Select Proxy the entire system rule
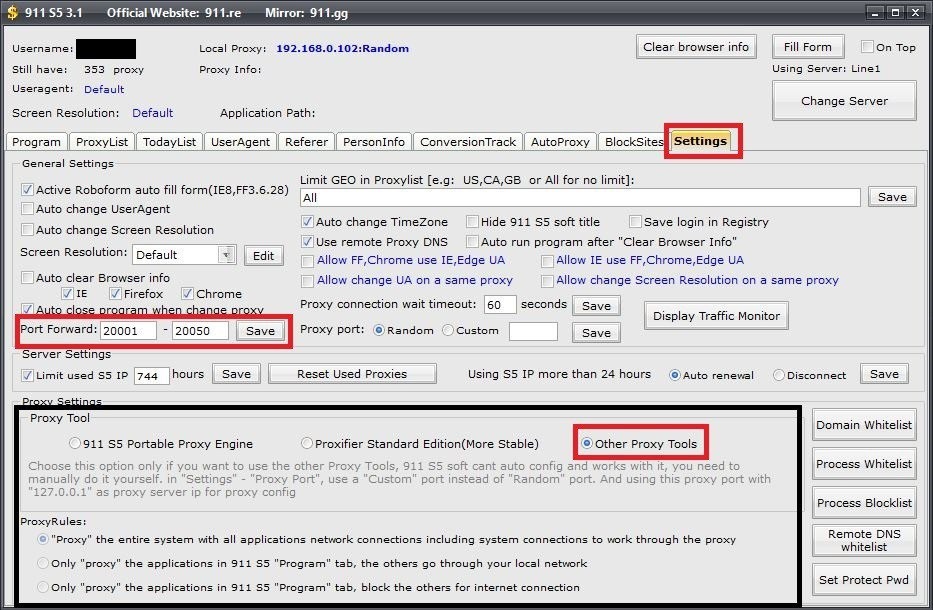 pyautogui.click(x=43, y=539)
